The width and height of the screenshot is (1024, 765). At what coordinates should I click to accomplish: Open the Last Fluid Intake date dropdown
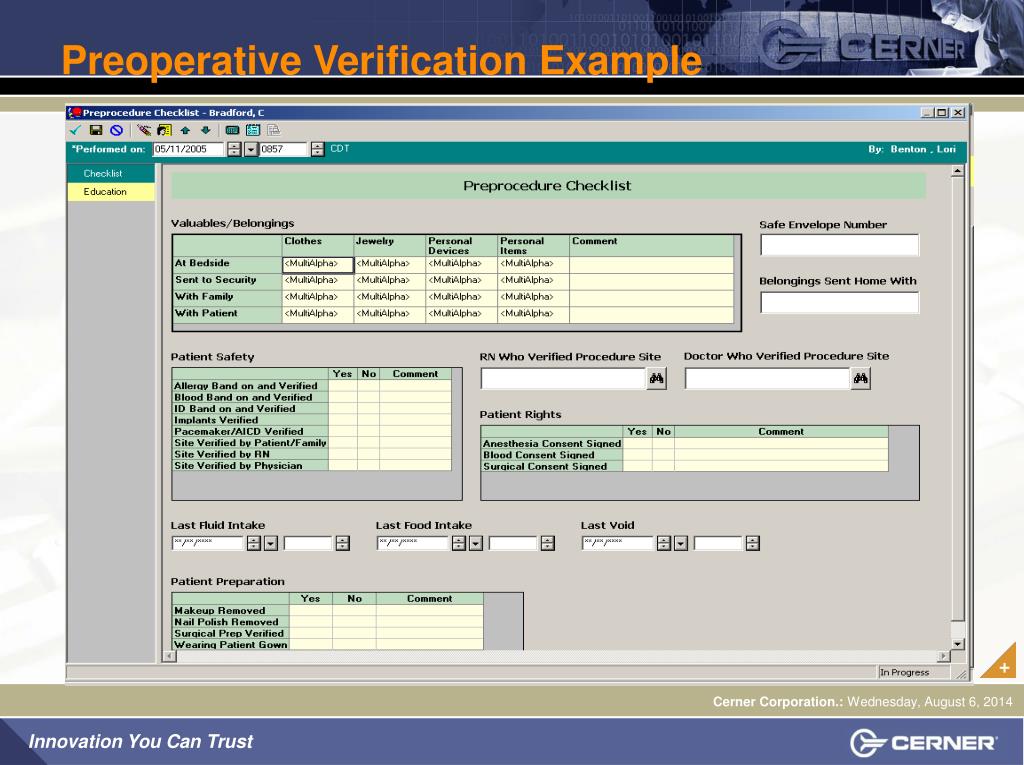tap(271, 542)
